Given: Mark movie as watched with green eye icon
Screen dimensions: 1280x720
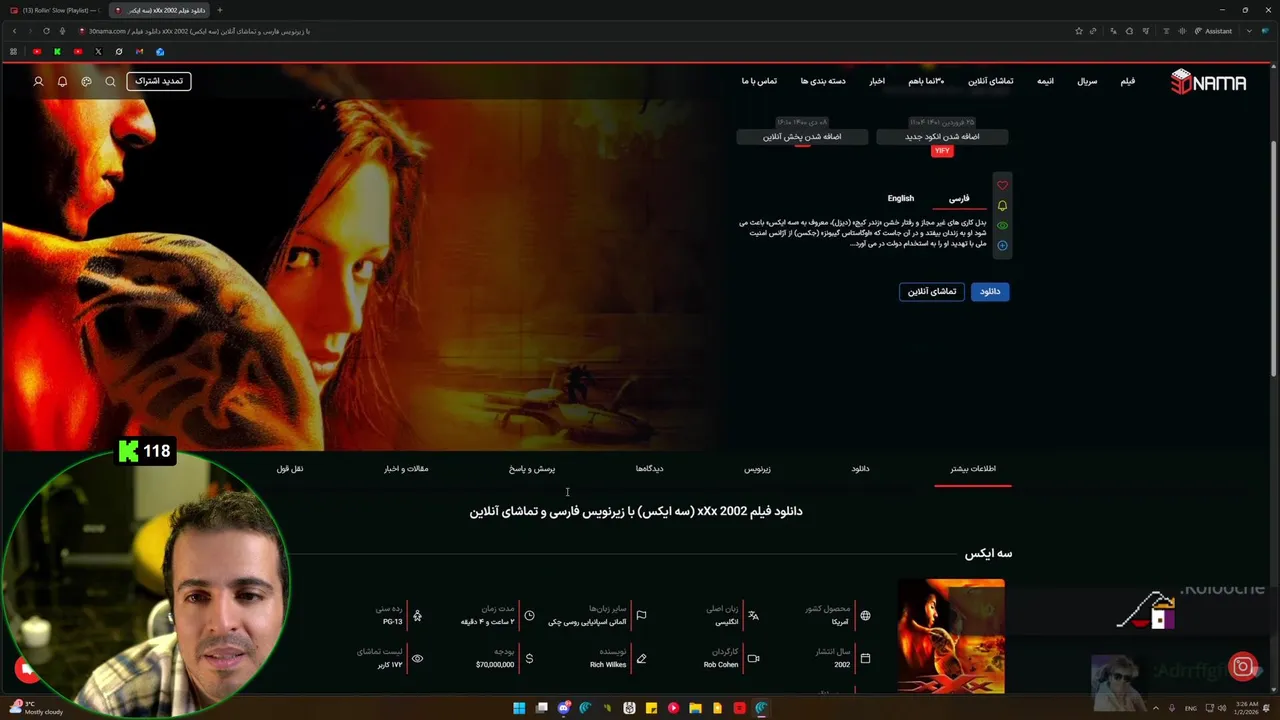Looking at the screenshot, I should pos(1002,225).
